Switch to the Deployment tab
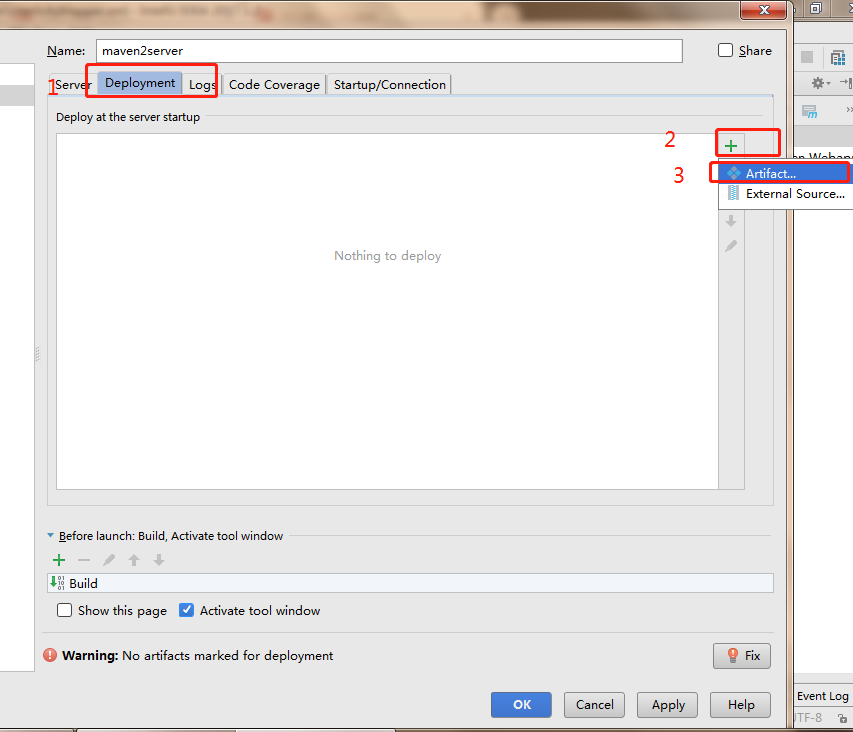Viewport: 853px width, 732px height. [140, 83]
